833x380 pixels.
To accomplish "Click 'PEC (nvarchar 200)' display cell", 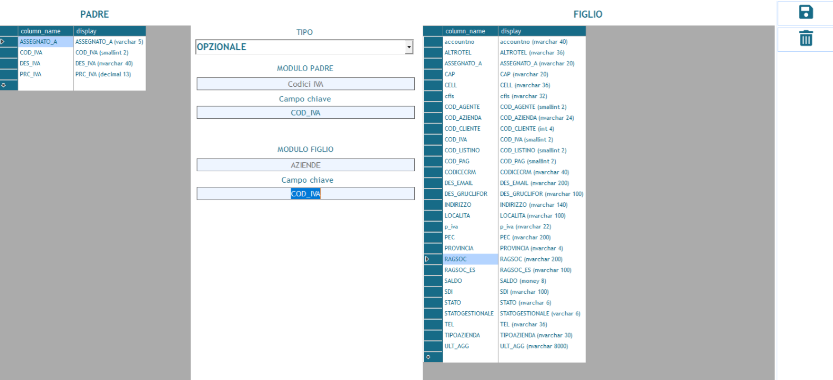I will (x=542, y=238).
